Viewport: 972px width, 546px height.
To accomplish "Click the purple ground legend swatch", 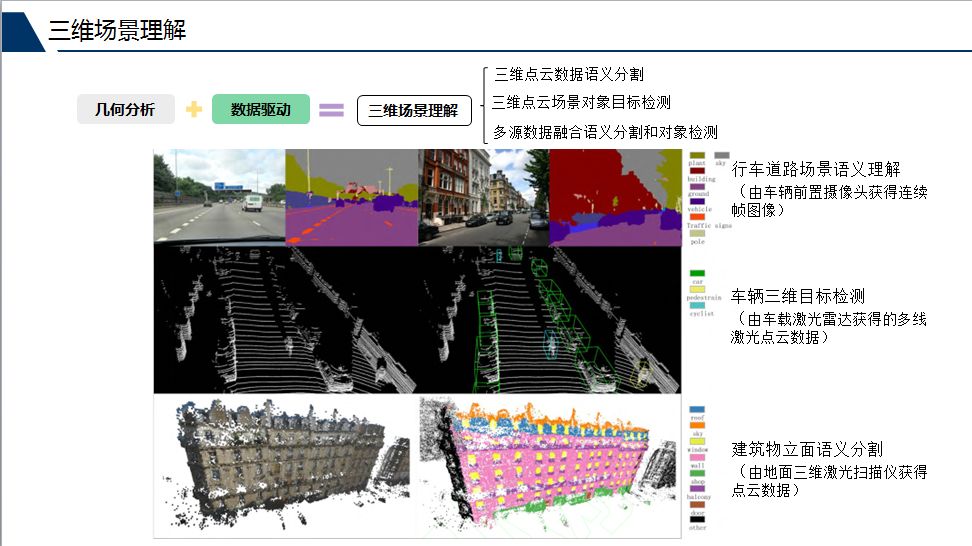I will [697, 187].
